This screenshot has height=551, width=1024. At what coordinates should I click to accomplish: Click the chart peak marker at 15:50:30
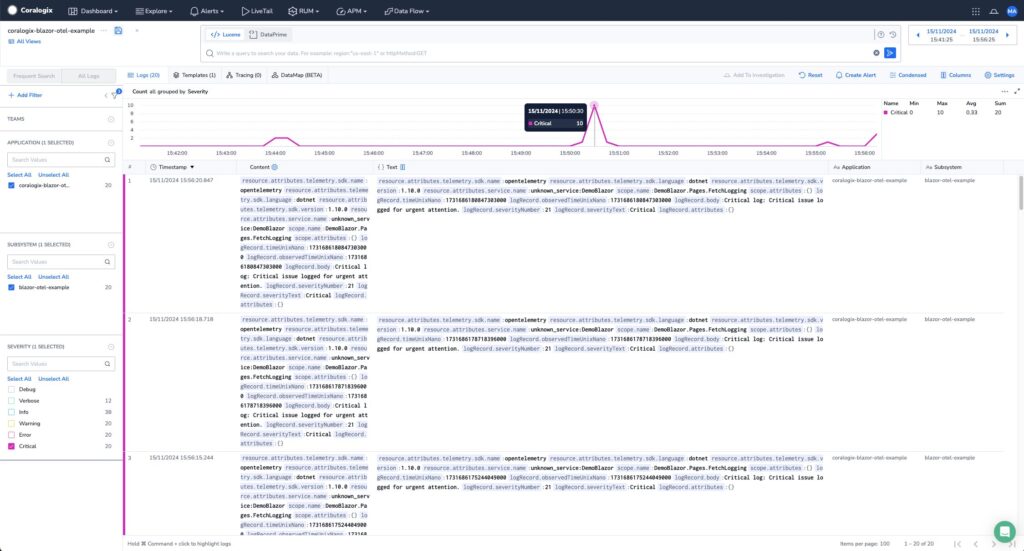coord(594,105)
